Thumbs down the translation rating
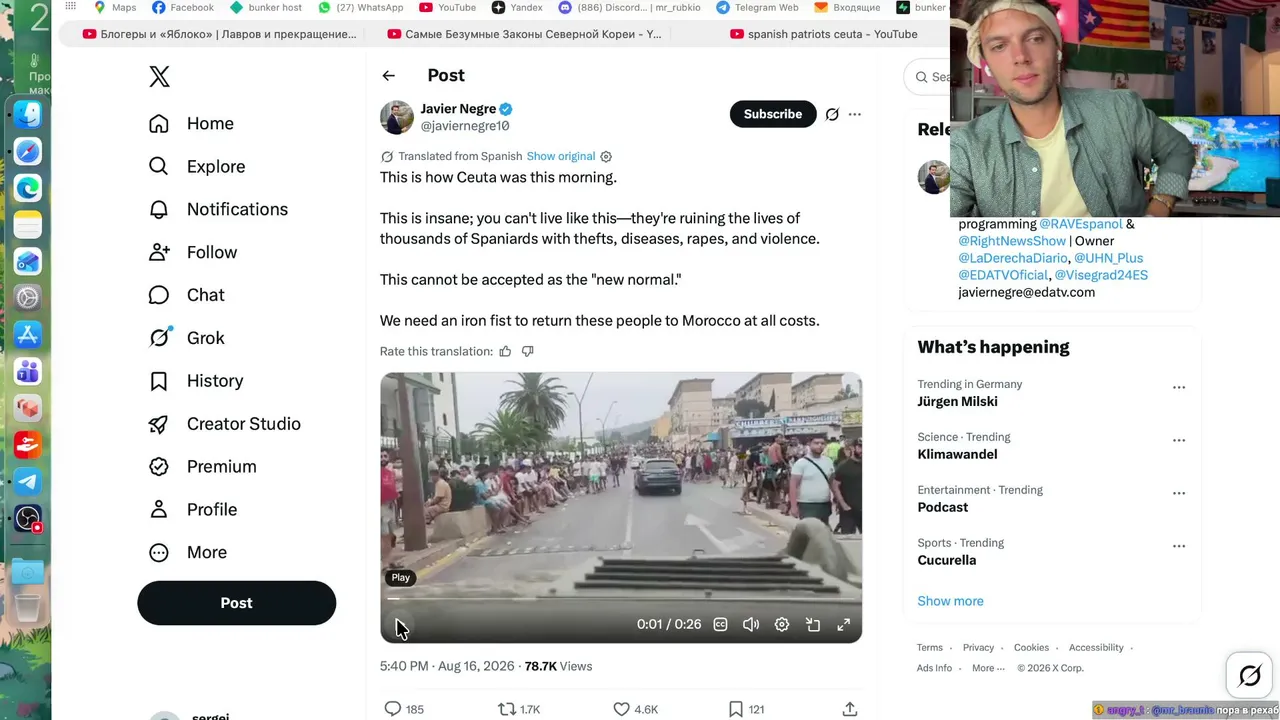Image resolution: width=1280 pixels, height=720 pixels. [x=528, y=351]
